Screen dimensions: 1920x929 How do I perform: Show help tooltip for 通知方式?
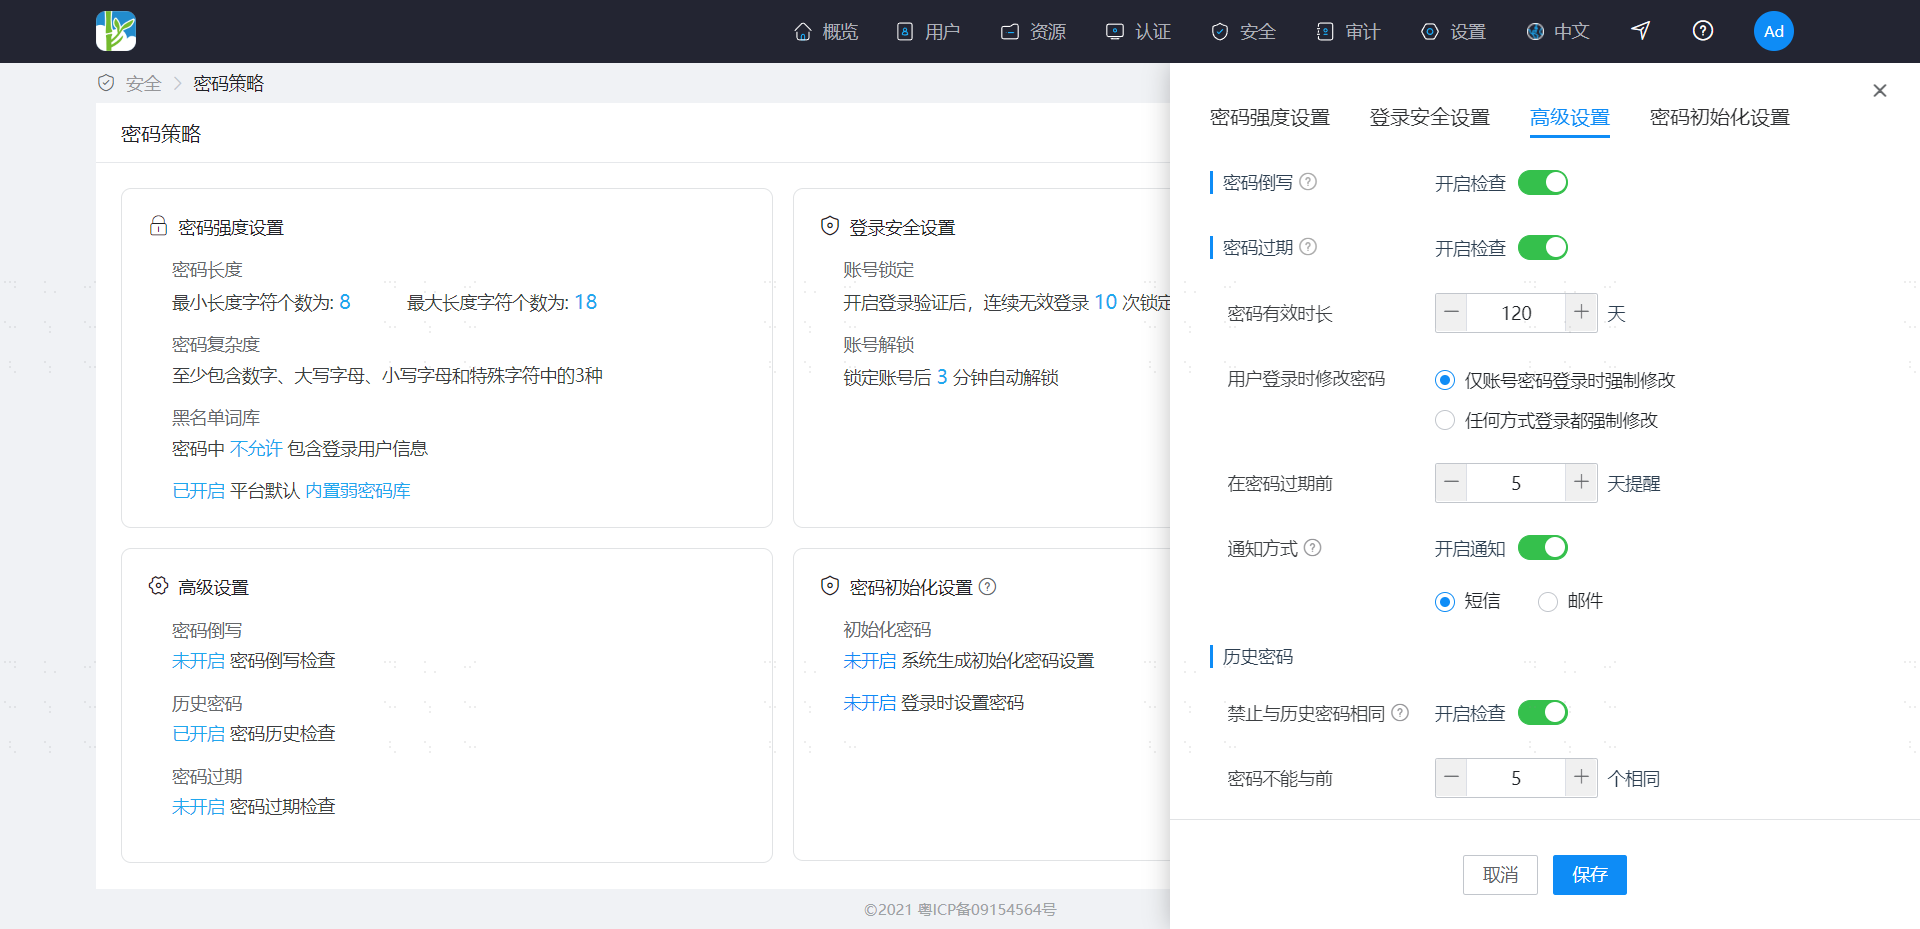(1313, 548)
